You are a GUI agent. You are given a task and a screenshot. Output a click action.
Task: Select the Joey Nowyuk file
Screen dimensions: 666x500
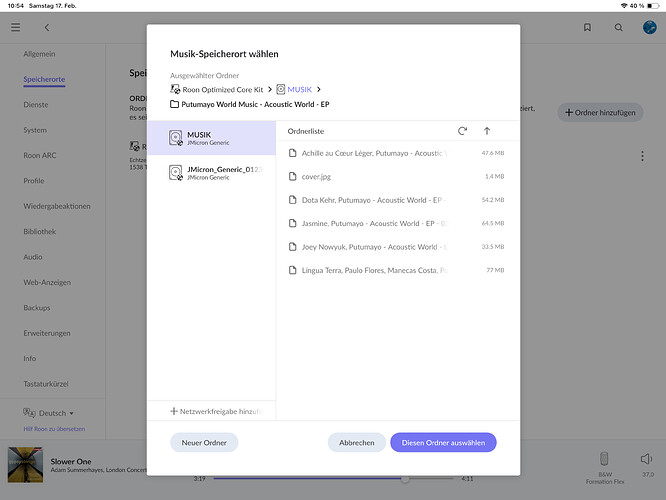(x=396, y=246)
